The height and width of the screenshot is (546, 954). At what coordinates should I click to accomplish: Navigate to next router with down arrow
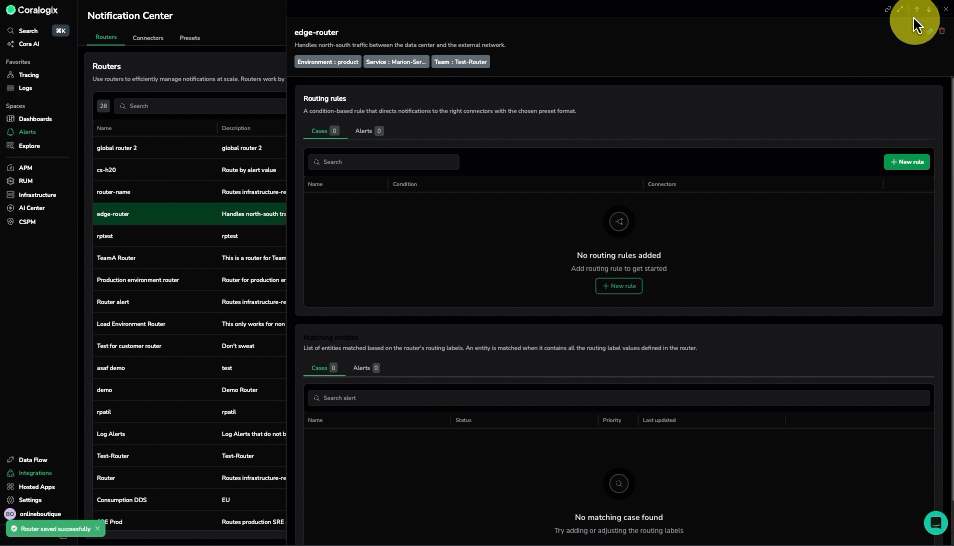click(x=929, y=9)
